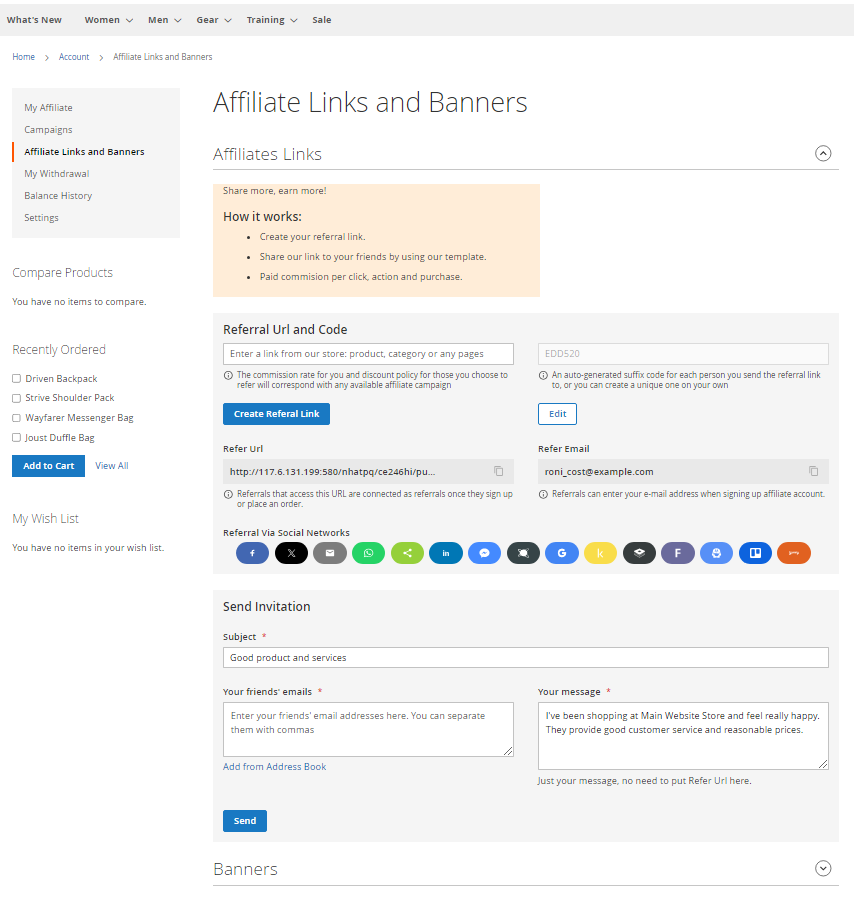Check the Driven Backpack checkbox
This screenshot has height=898, width=854.
[16, 379]
